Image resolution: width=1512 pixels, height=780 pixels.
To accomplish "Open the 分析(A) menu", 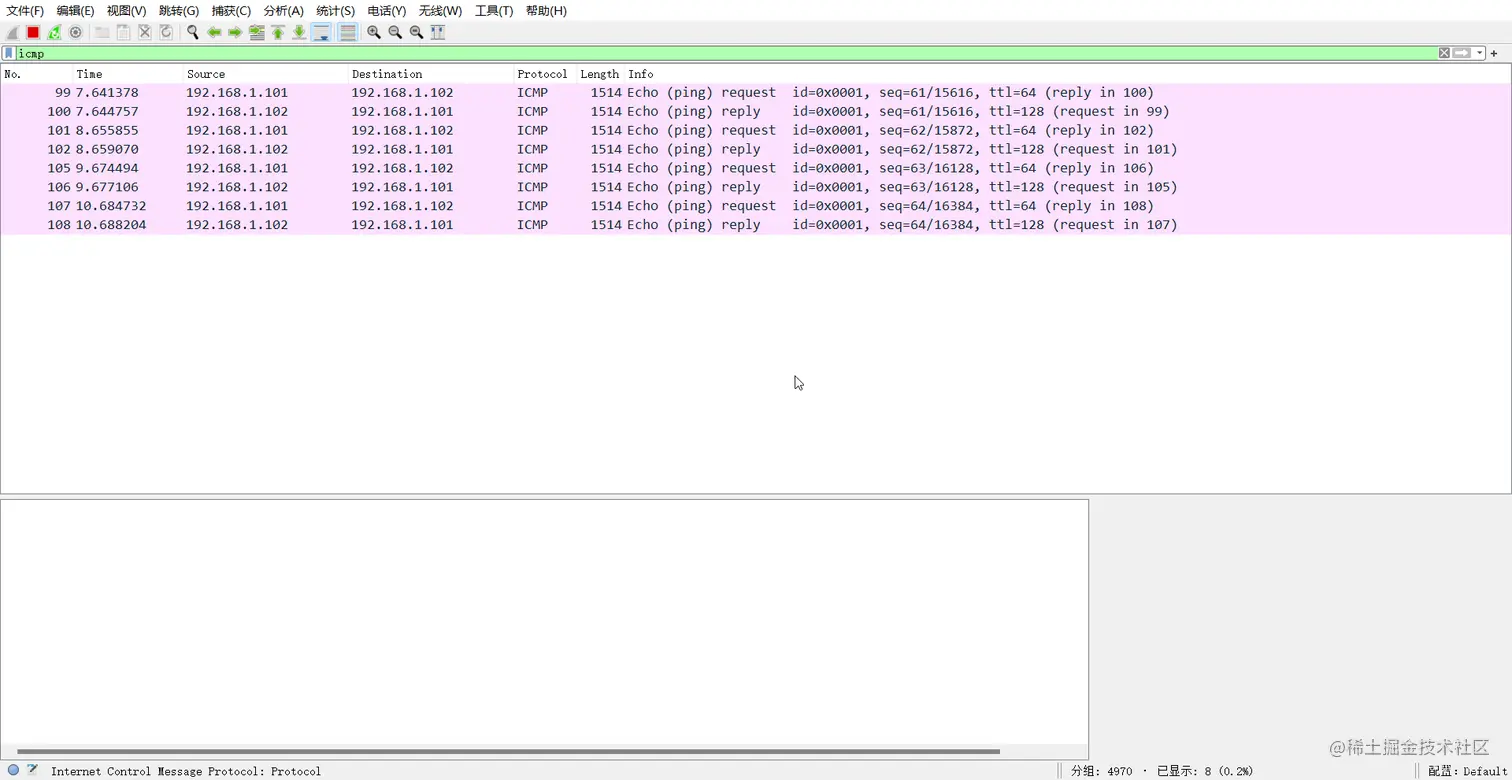I will point(283,11).
